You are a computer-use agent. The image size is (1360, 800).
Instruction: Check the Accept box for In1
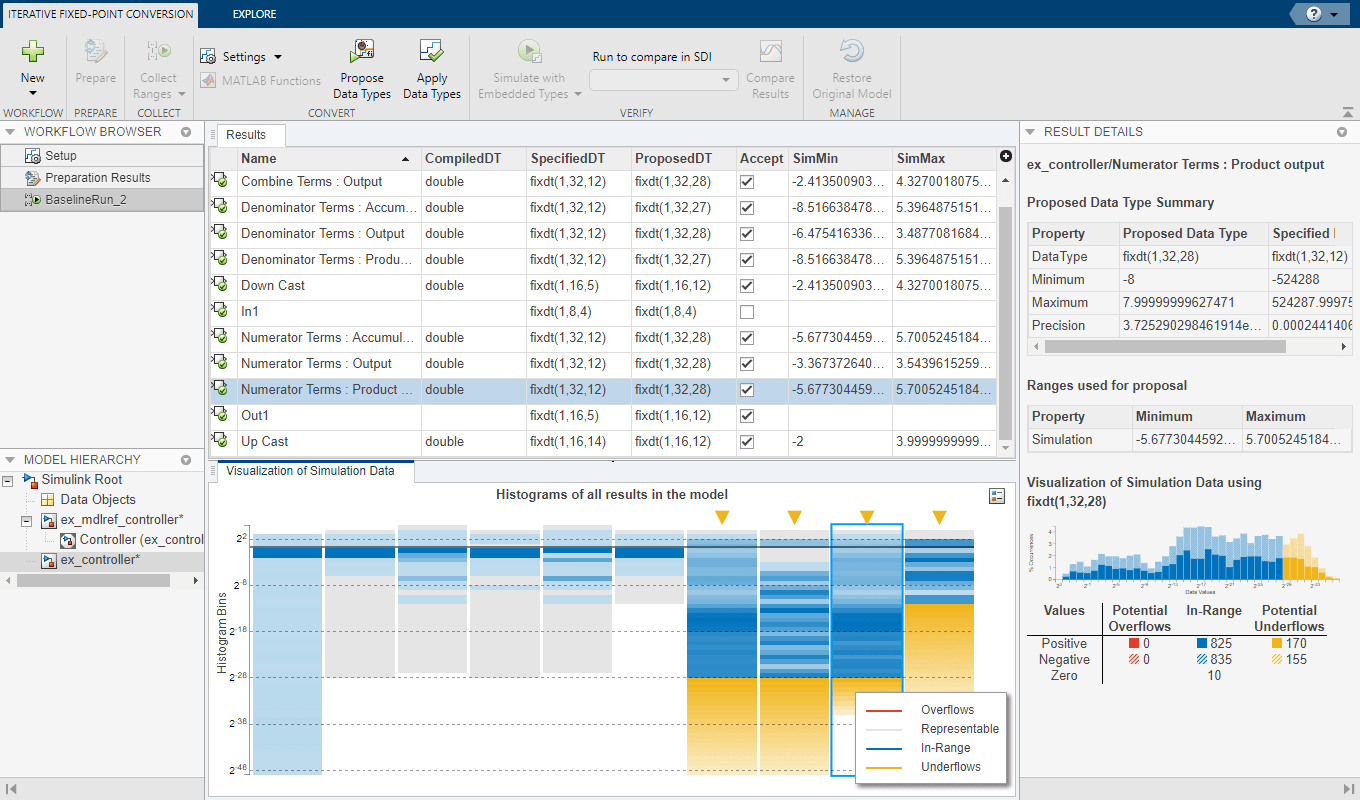[x=746, y=312]
